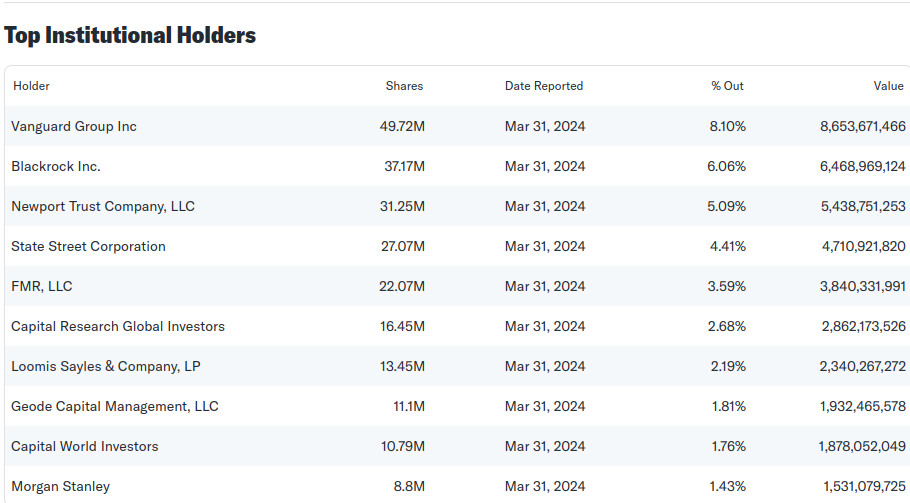Select the 8,653,671,466 value cell
Screen dimensions: 910x503
(862, 126)
